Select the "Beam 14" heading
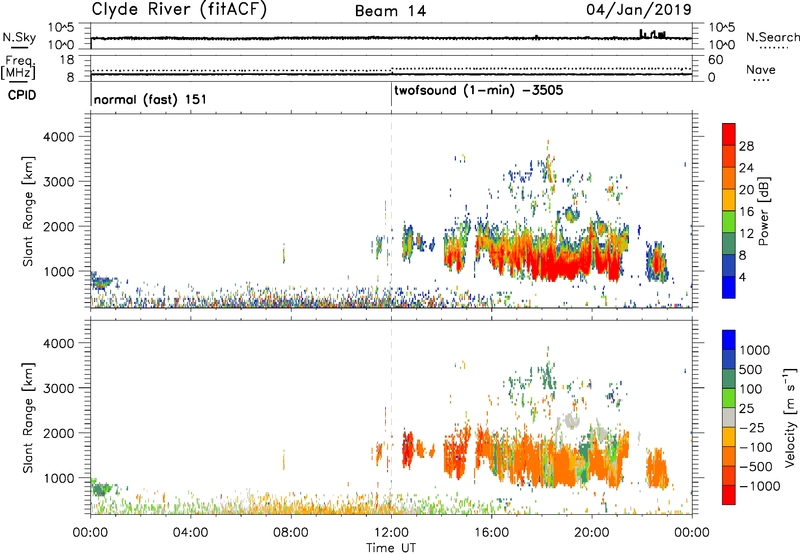Viewport: 800px width, 554px height. point(390,11)
